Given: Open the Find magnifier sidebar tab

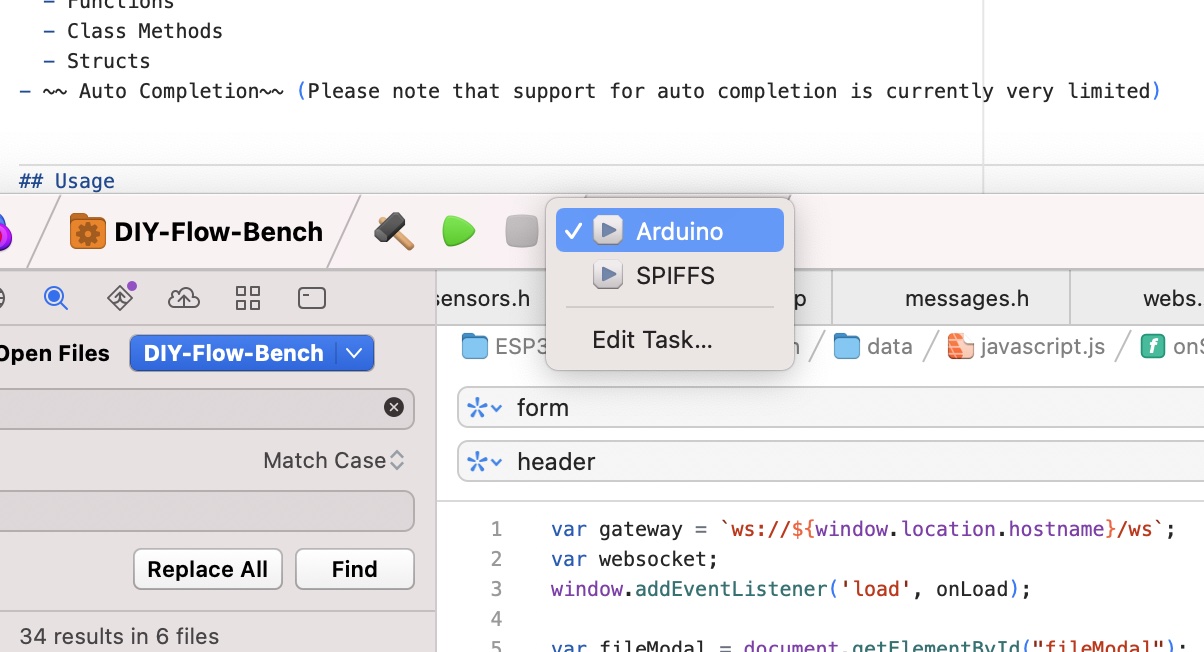Looking at the screenshot, I should (x=55, y=297).
